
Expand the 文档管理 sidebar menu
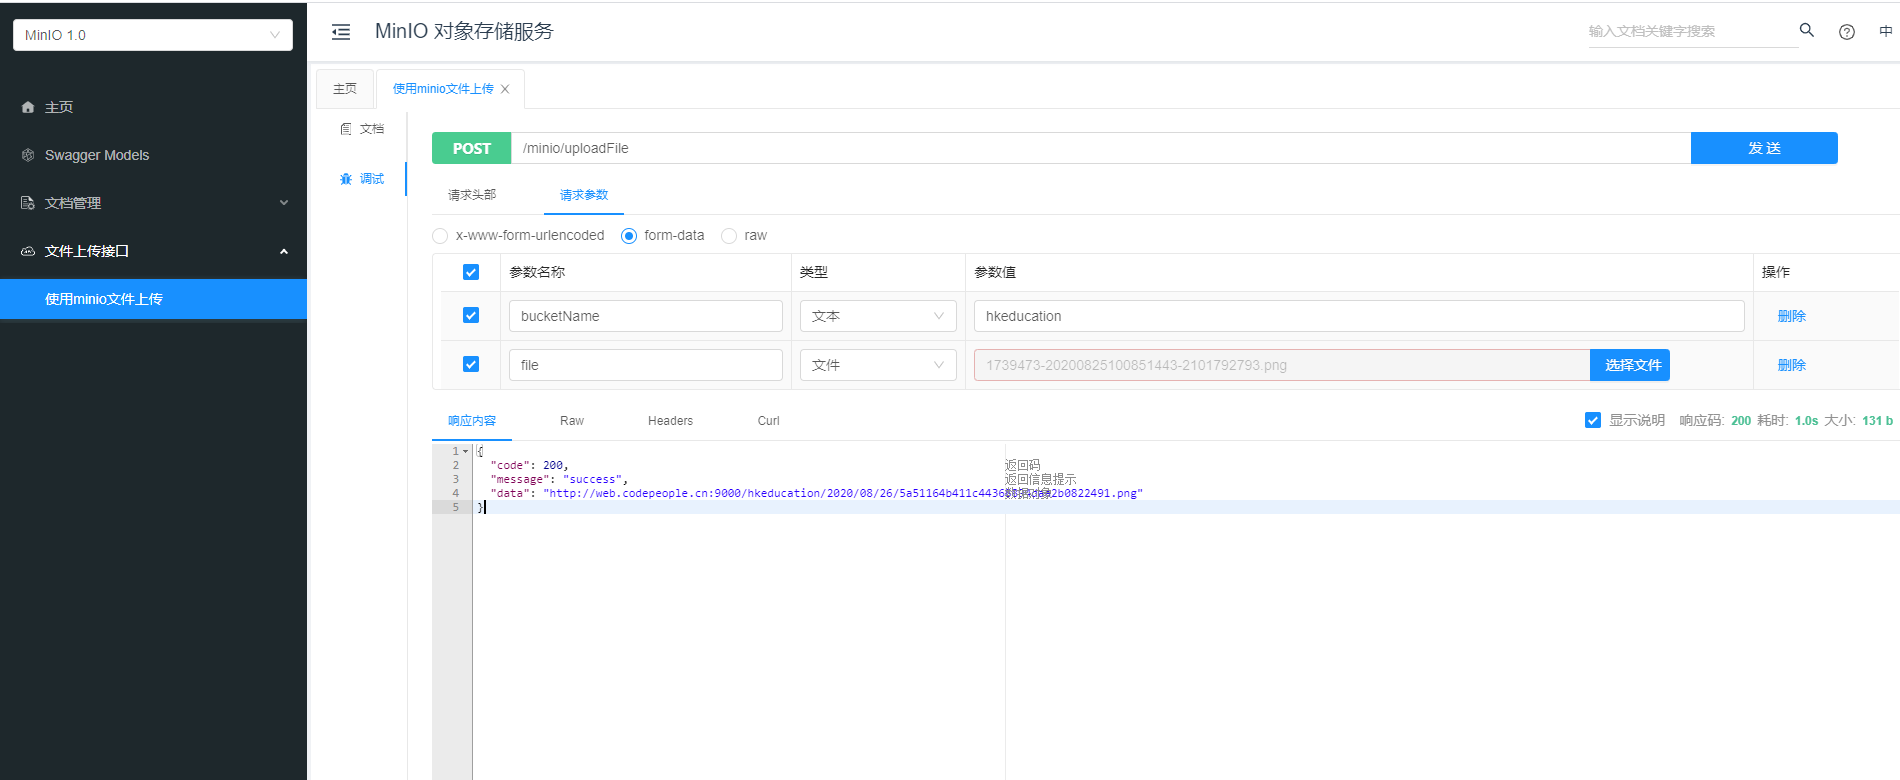point(153,203)
